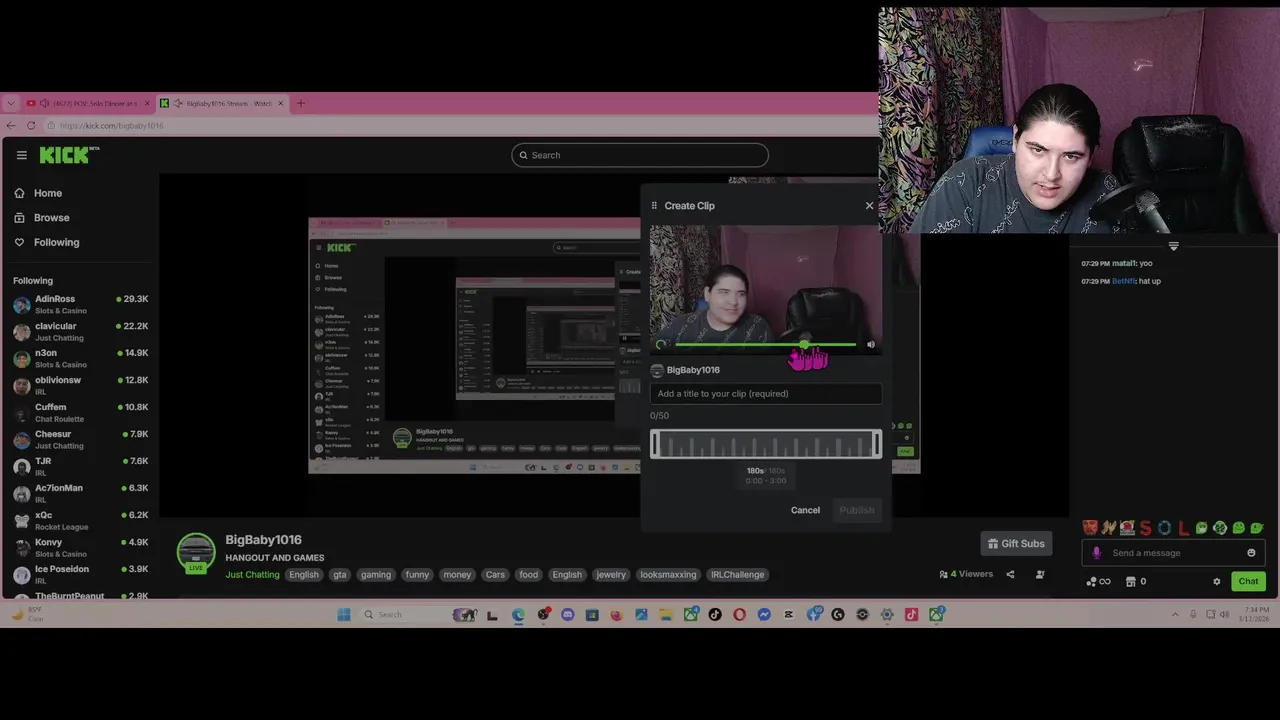Click the share stream icon

pos(1010,574)
